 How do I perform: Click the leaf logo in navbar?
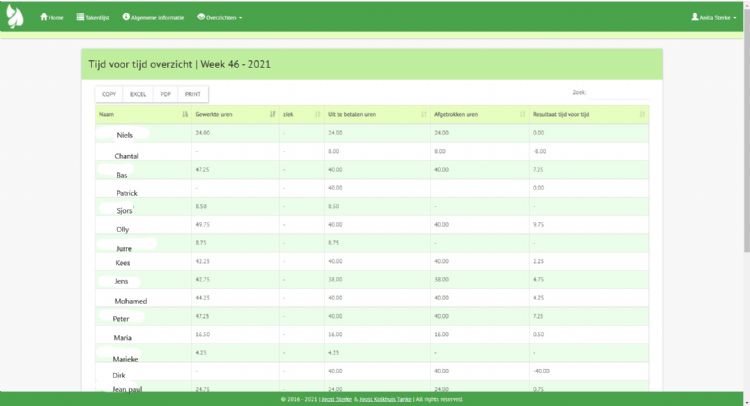click(x=15, y=17)
